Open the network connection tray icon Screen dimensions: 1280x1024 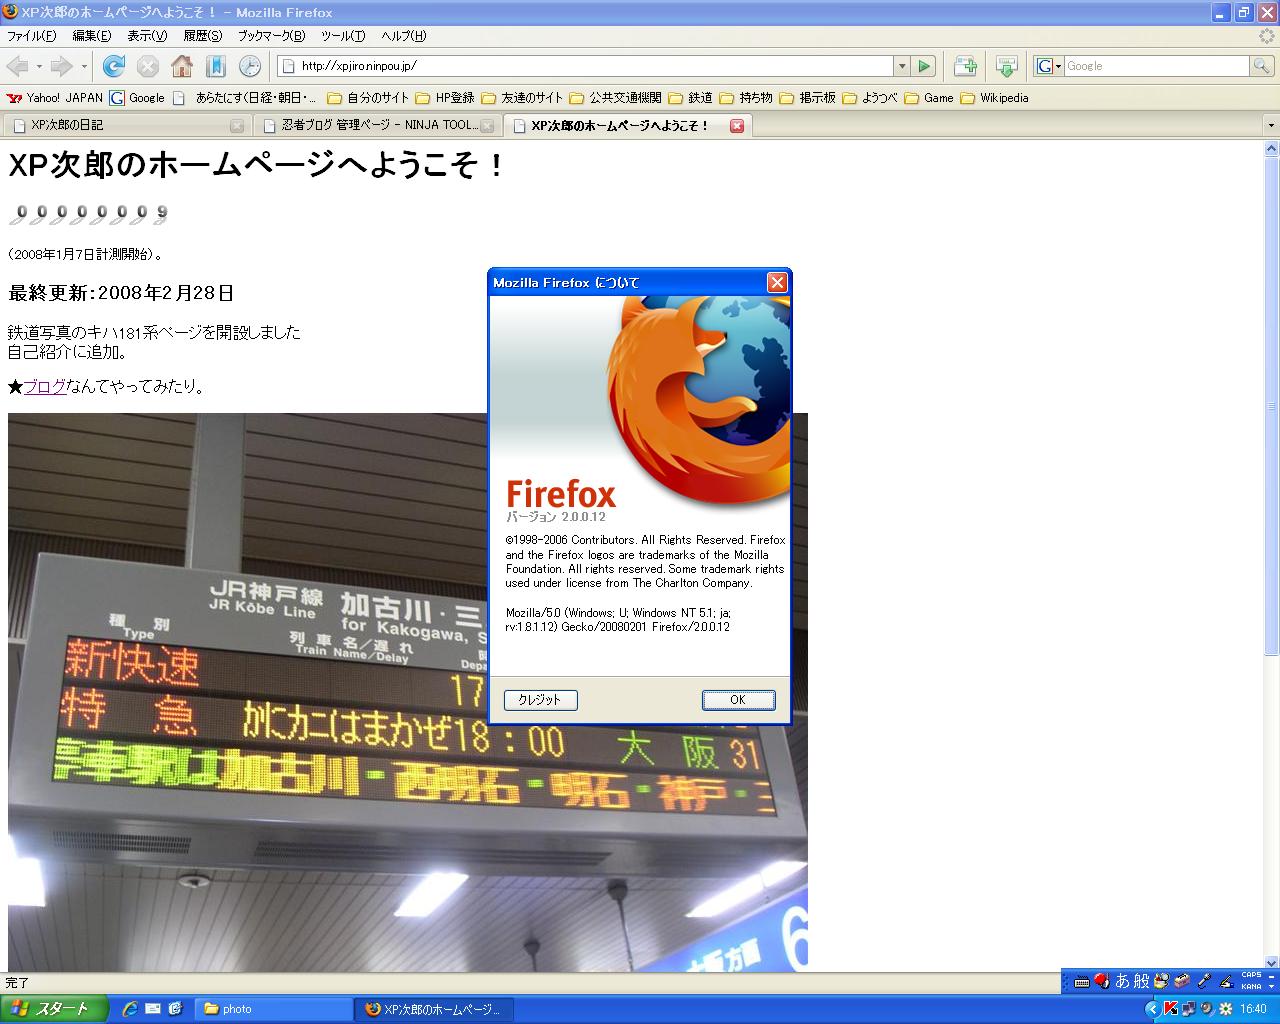point(1189,1009)
